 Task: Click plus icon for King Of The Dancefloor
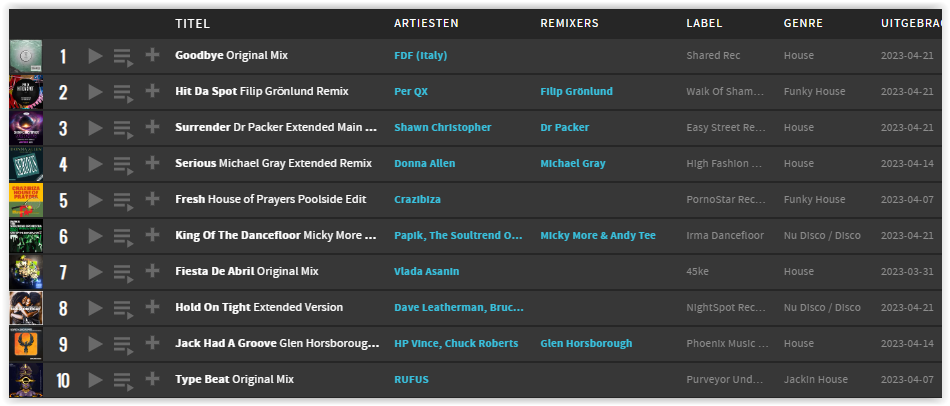152,235
